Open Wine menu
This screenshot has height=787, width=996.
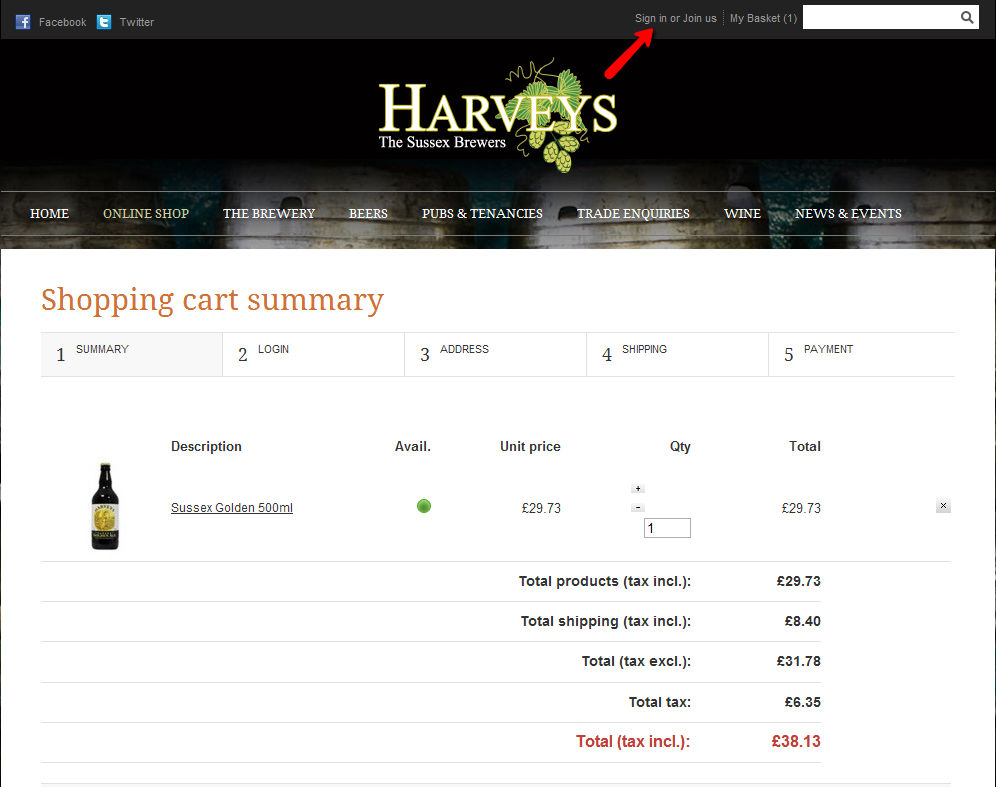click(x=743, y=213)
